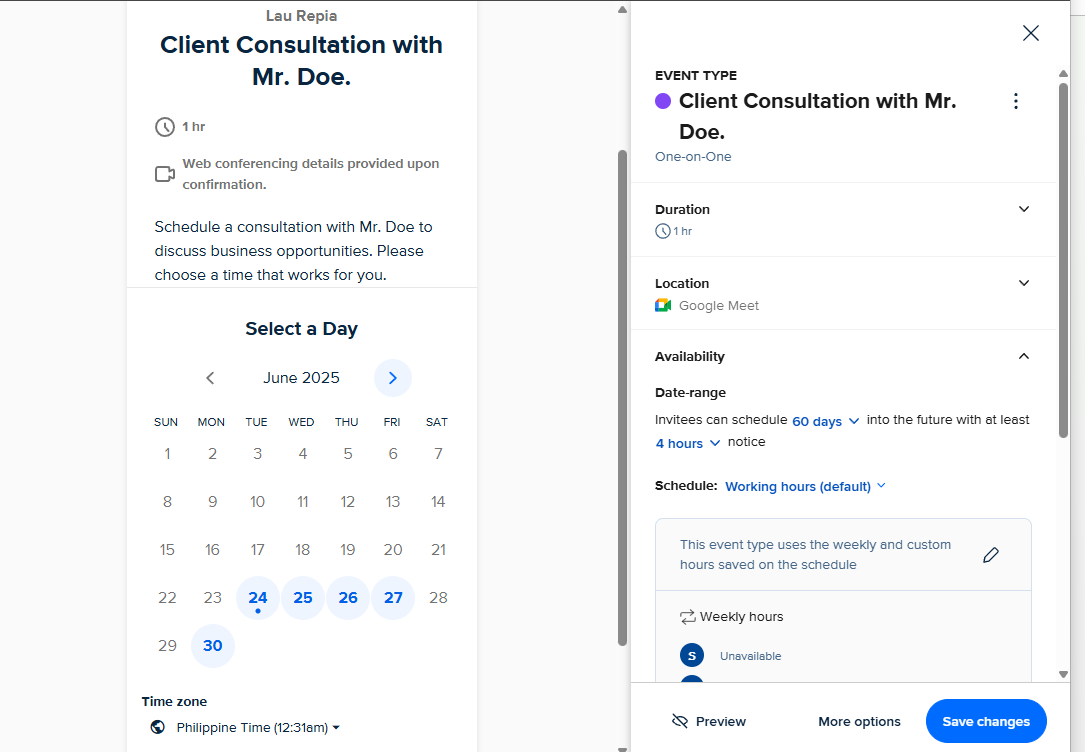Change the Philippine Time zone dropdown
Screen dimensions: 1085x752
pyautogui.click(x=258, y=727)
